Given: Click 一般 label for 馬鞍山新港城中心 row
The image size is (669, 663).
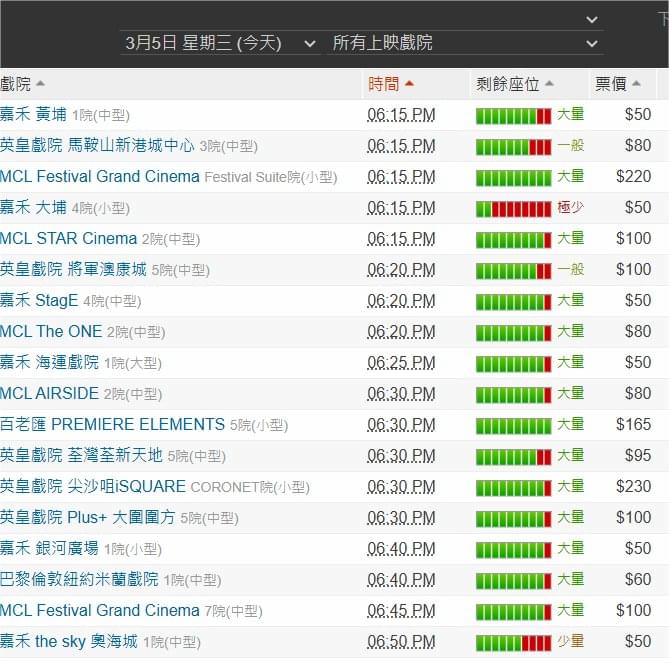Looking at the screenshot, I should pos(570,145).
